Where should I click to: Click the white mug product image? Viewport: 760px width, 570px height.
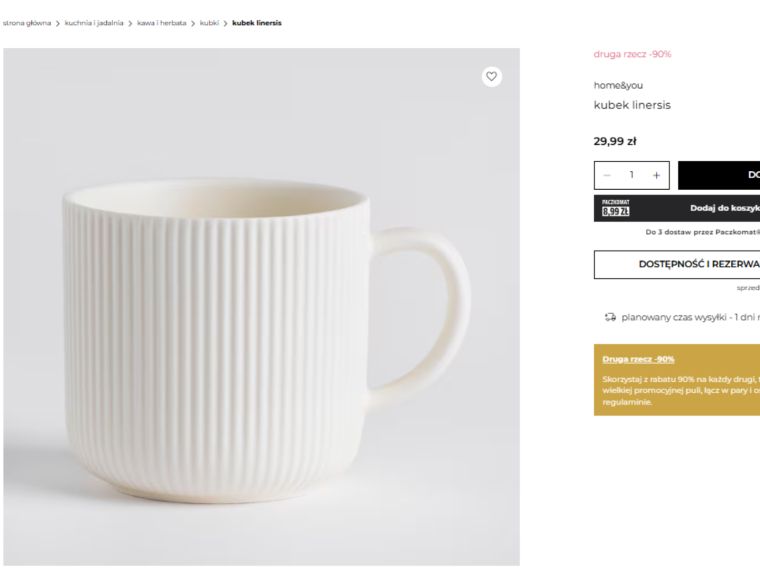262,306
